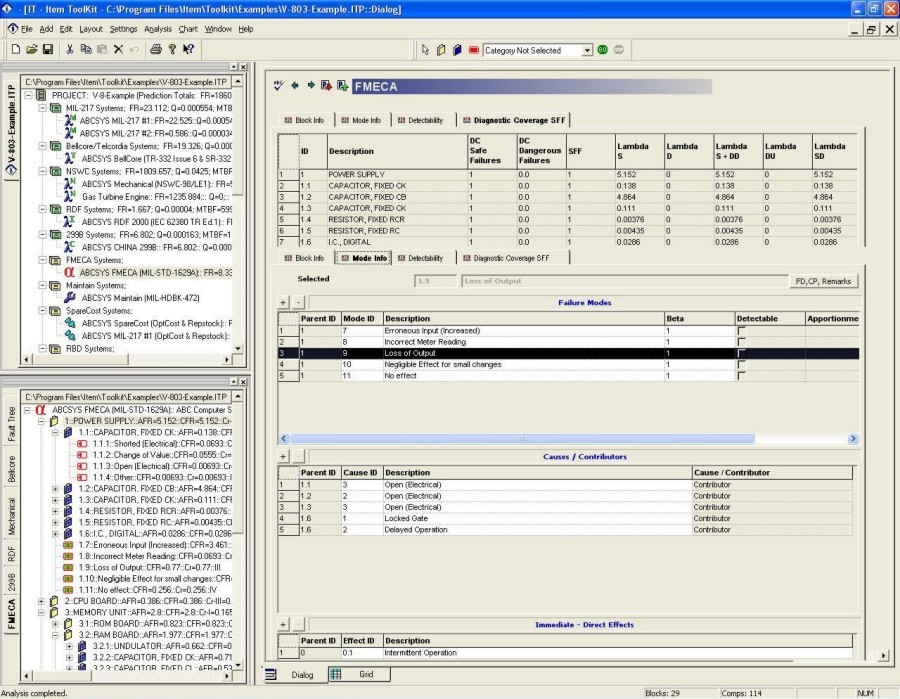Toggle Detectable checkbox for No effect row
Viewport: 900px width, 699px height.
(742, 376)
